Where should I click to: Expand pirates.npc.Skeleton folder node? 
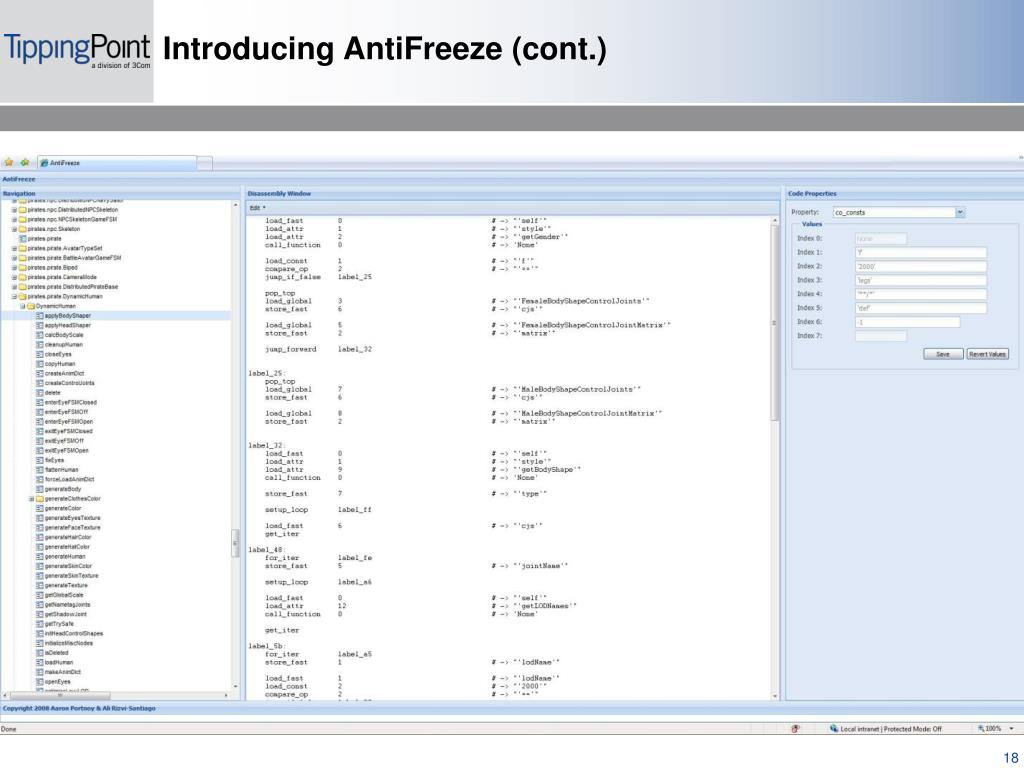pyautogui.click(x=14, y=229)
